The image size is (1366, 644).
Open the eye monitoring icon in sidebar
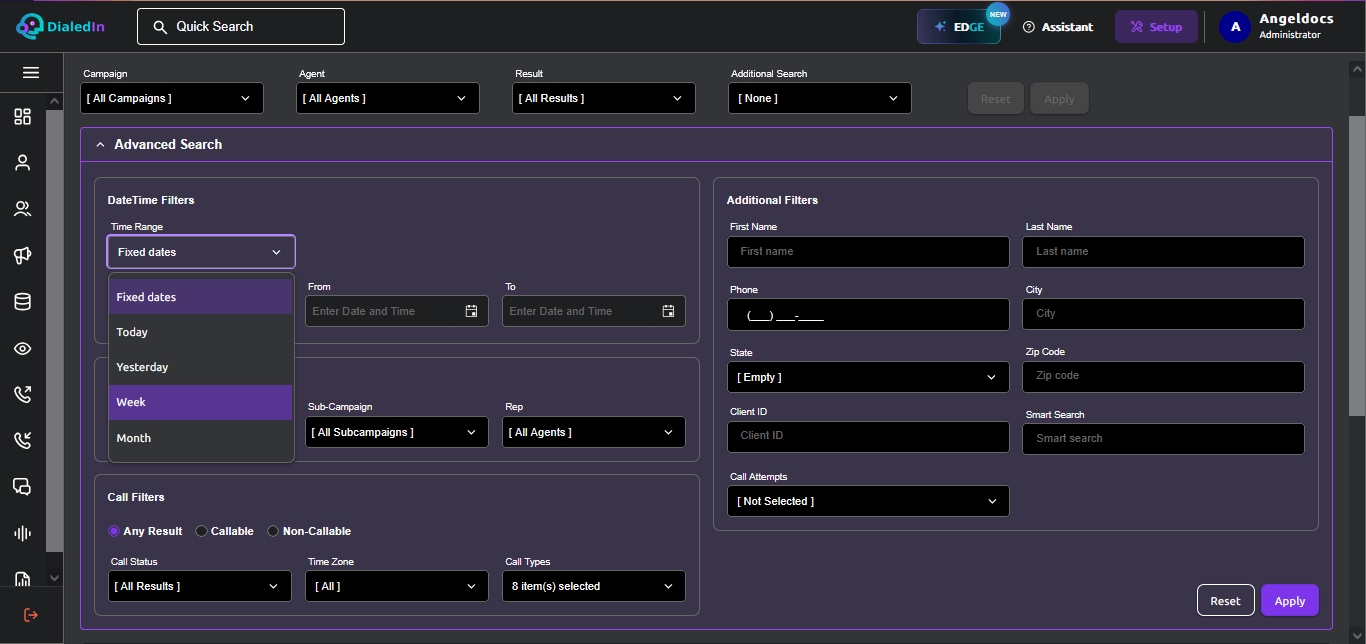(x=22, y=349)
